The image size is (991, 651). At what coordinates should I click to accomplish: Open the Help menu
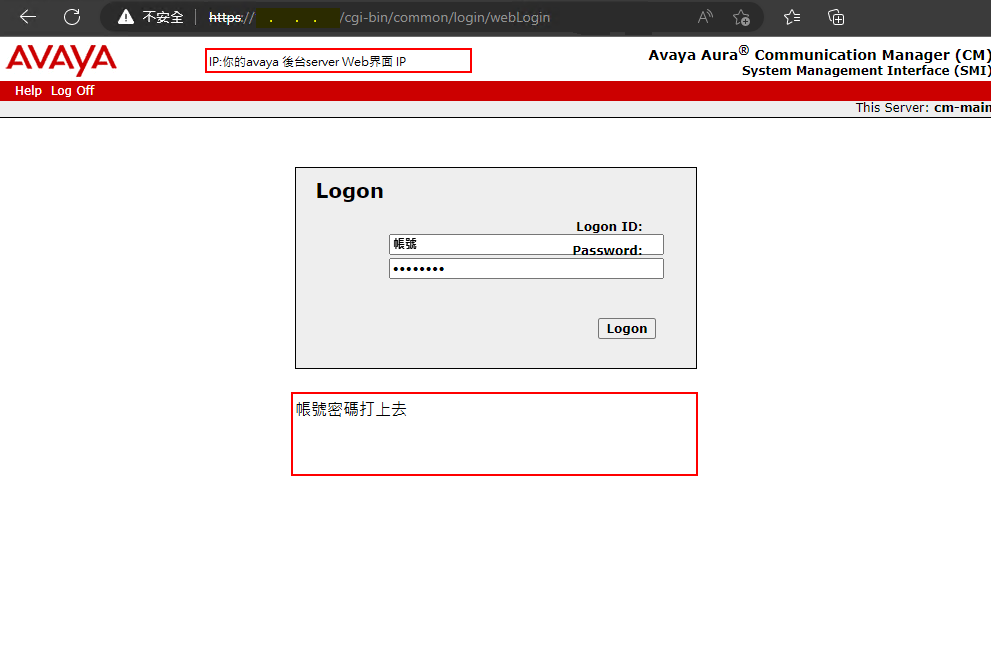[x=28, y=90]
